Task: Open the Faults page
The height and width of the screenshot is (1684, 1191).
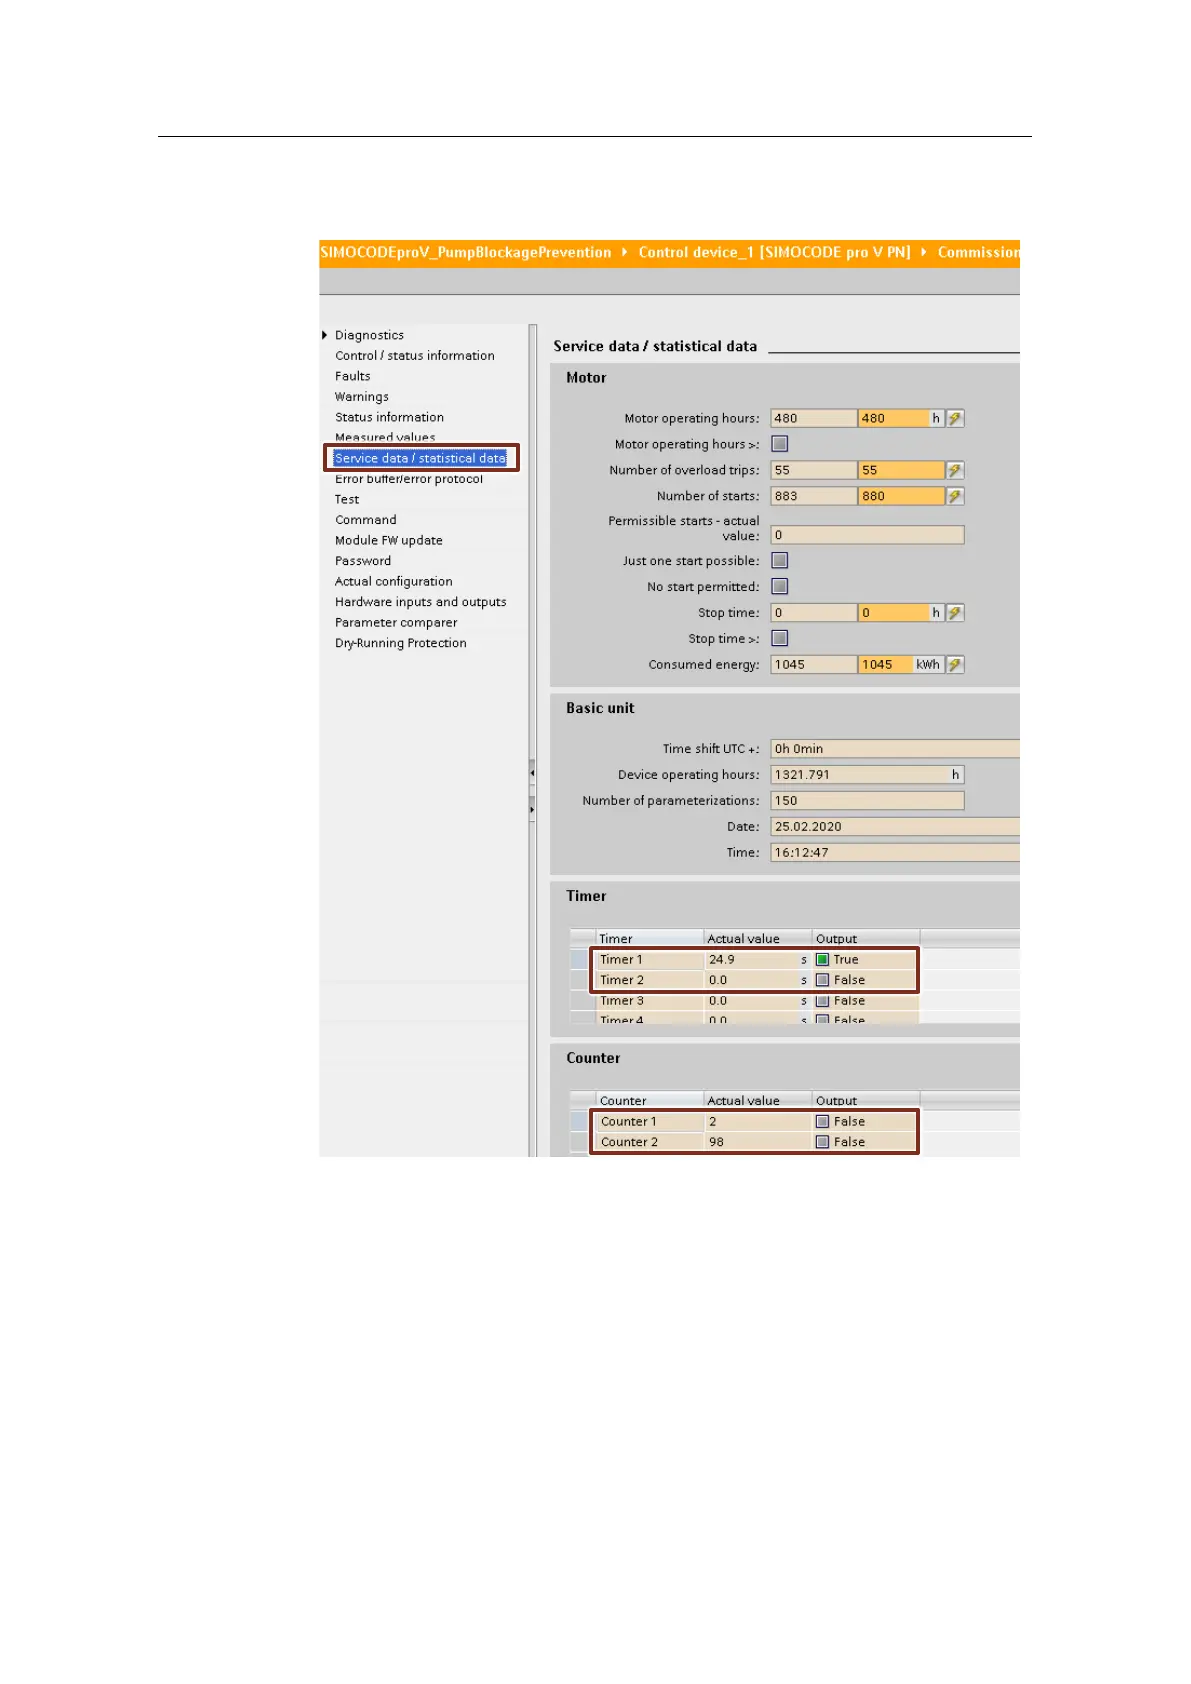Action: [x=353, y=376]
